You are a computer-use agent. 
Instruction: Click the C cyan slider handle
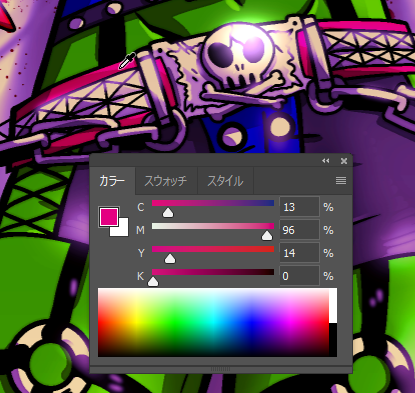(168, 212)
